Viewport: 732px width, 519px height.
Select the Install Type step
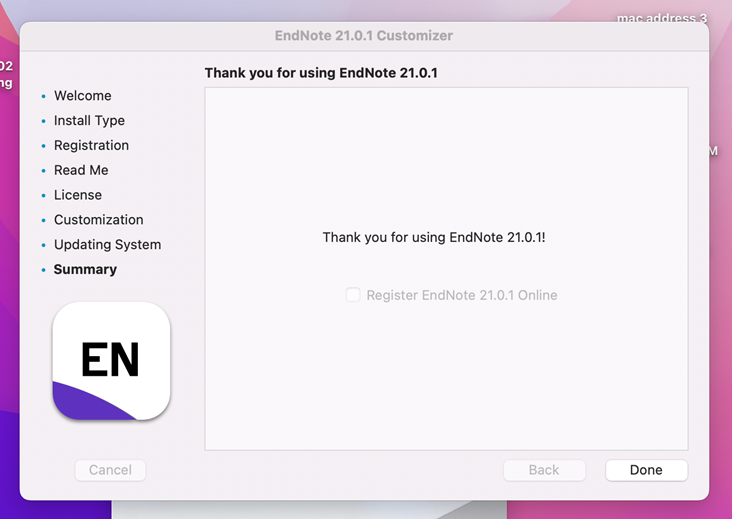pyautogui.click(x=89, y=120)
